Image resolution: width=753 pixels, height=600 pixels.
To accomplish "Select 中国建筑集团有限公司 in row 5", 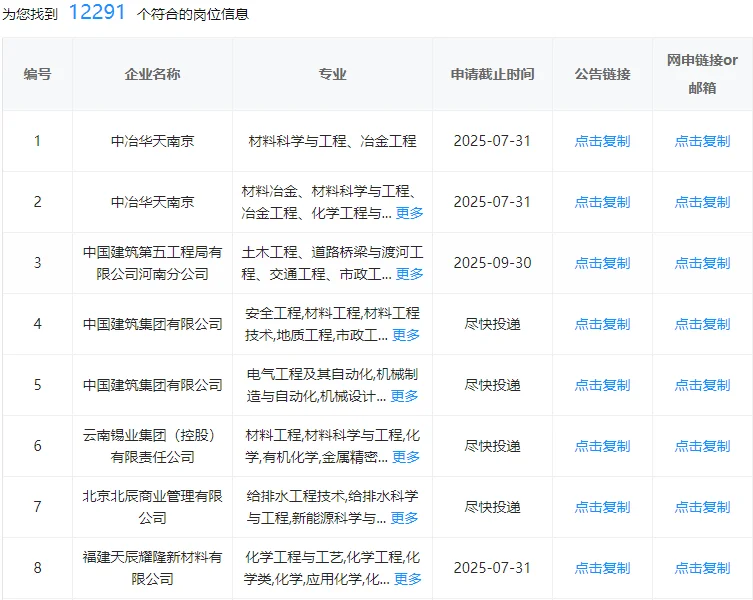I will [x=152, y=385].
